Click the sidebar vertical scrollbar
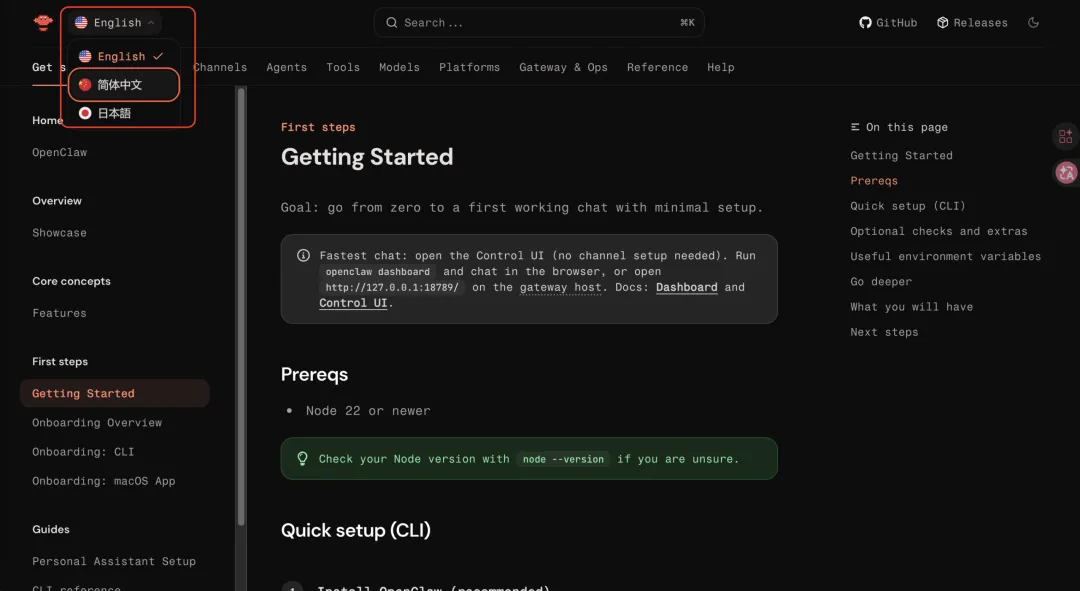The height and width of the screenshot is (591, 1080). tap(241, 300)
